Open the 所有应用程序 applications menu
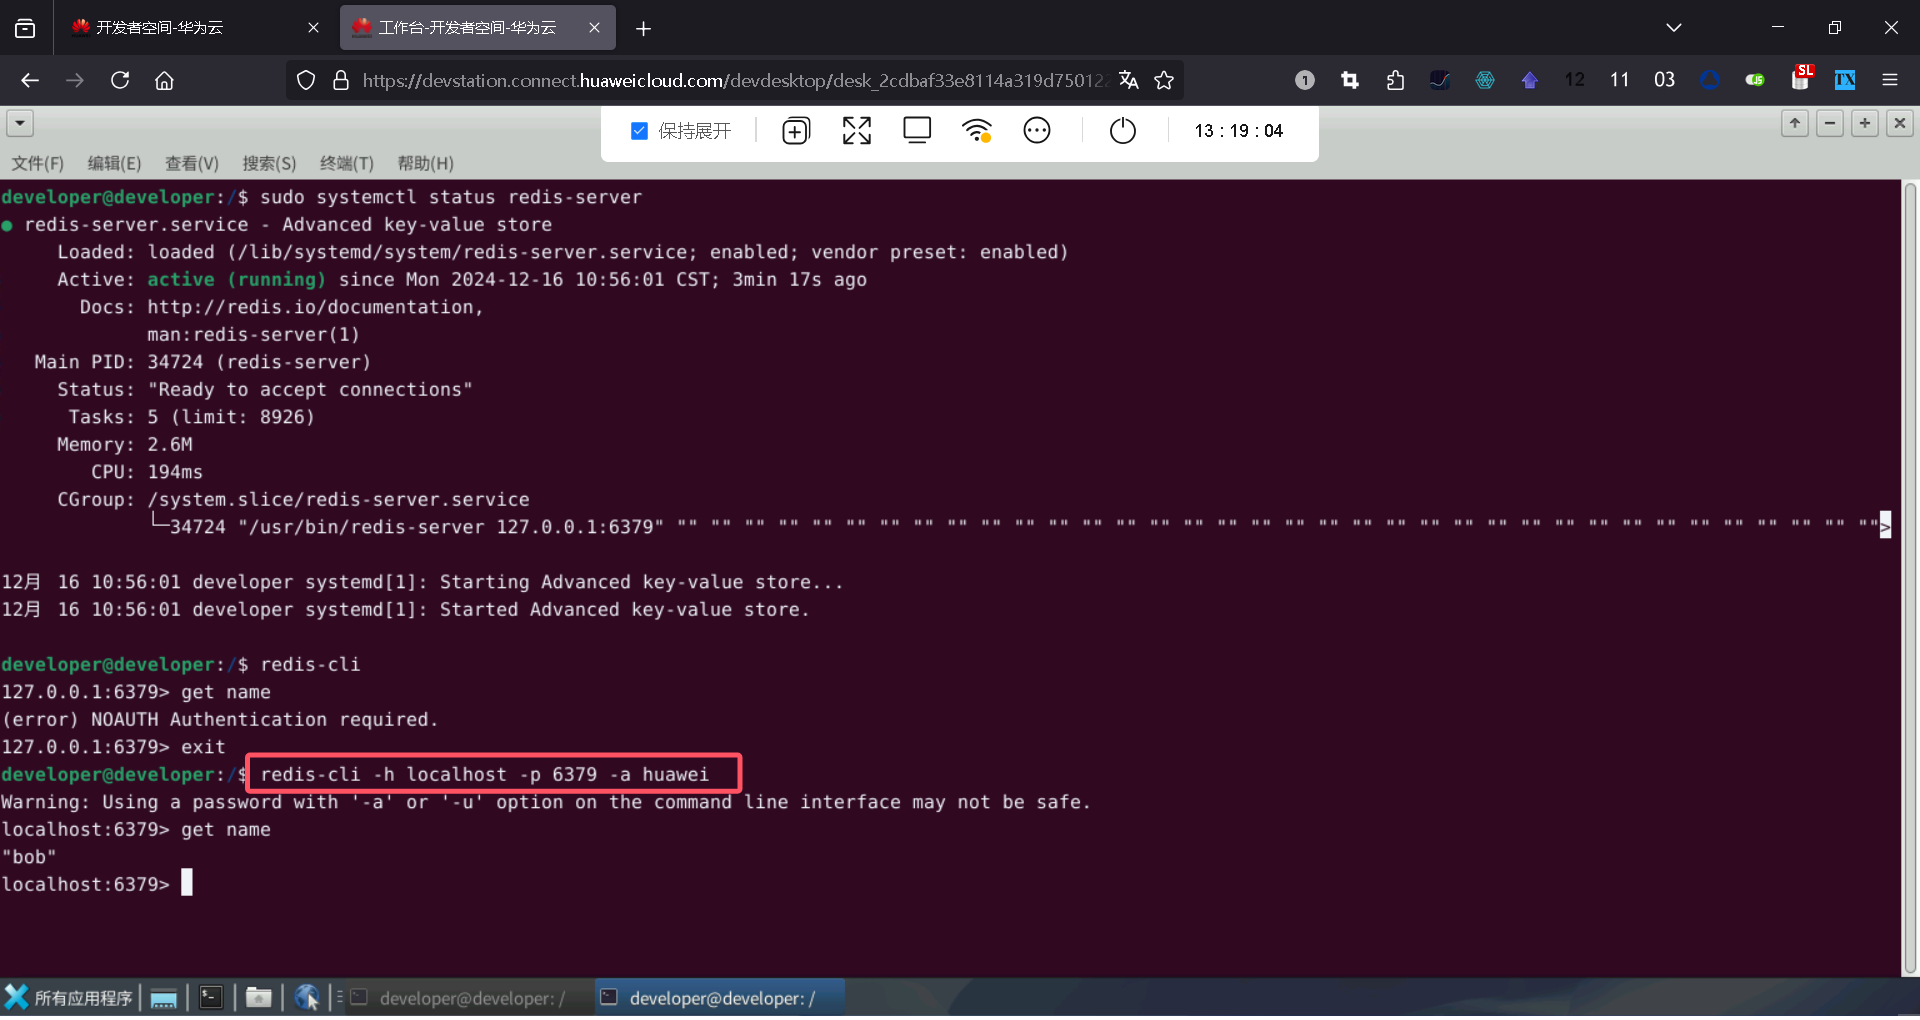This screenshot has height=1020, width=1920. point(69,998)
